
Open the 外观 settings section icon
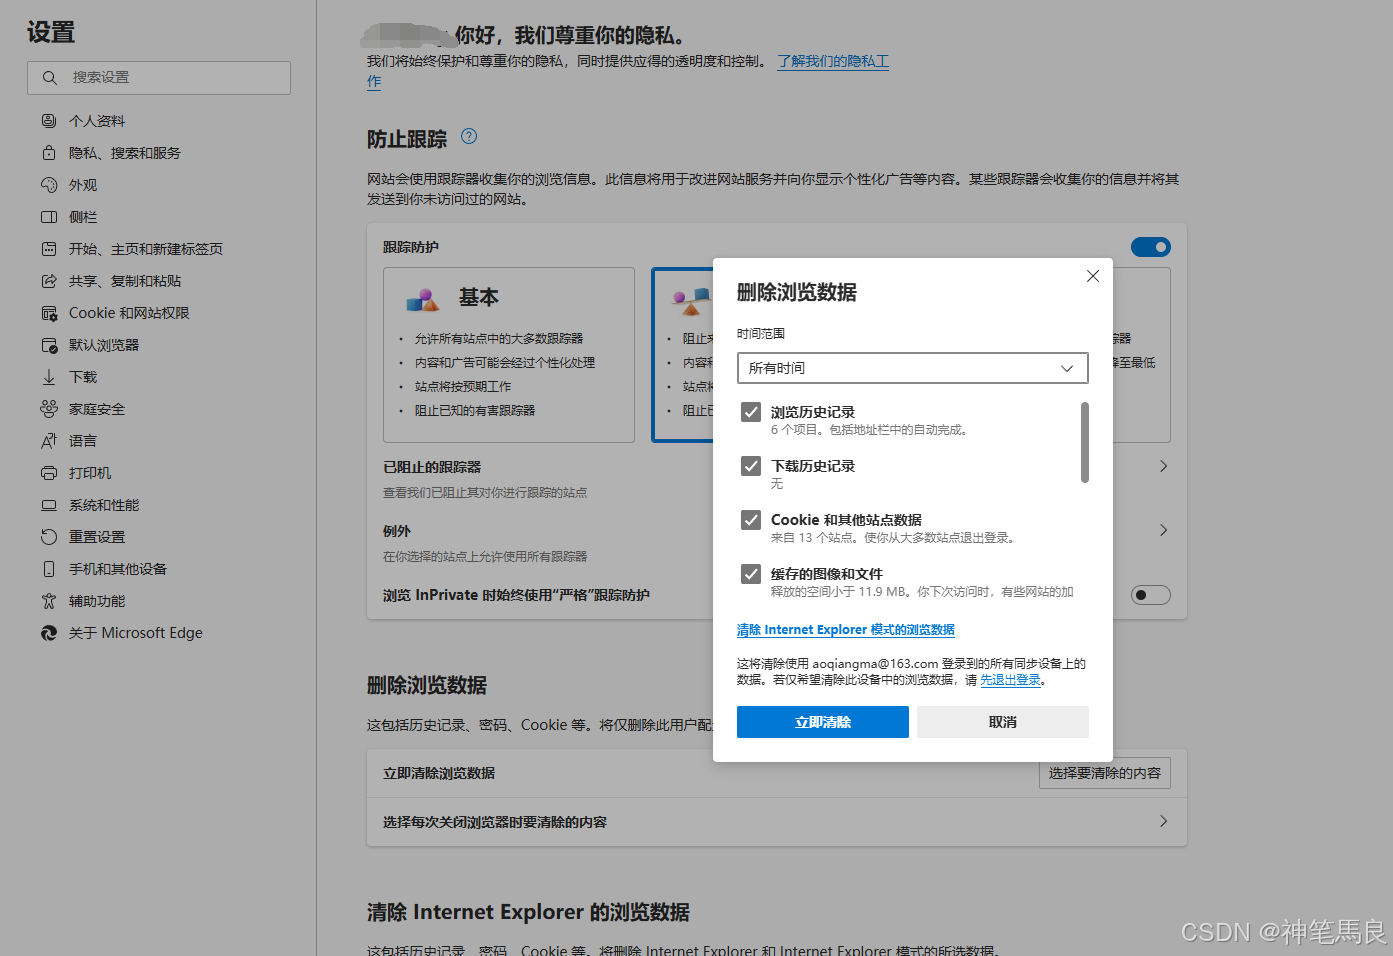tap(49, 184)
